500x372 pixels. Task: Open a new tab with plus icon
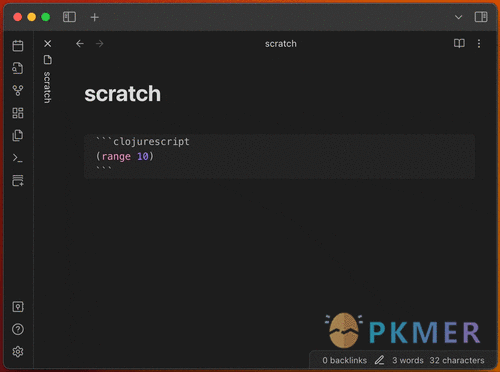pos(95,17)
